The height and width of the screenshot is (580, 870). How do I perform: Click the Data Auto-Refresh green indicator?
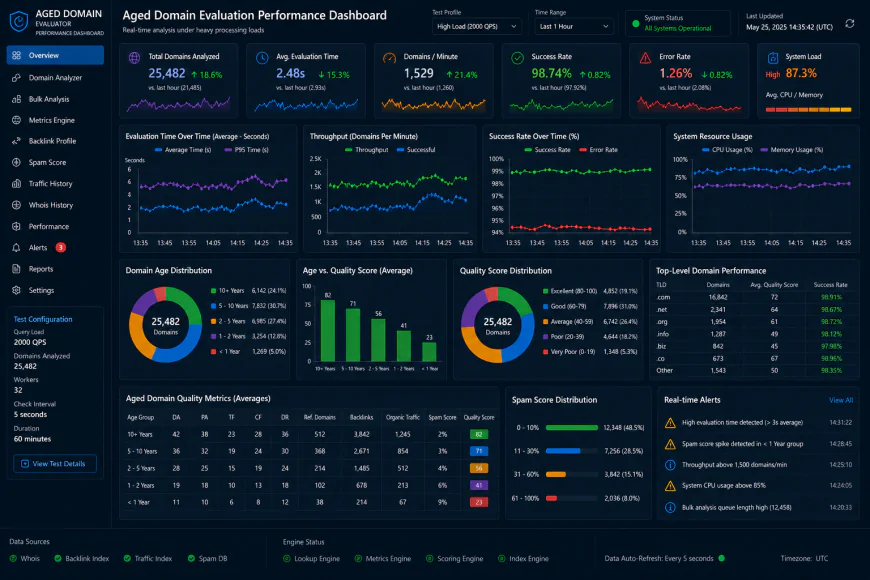[721, 558]
